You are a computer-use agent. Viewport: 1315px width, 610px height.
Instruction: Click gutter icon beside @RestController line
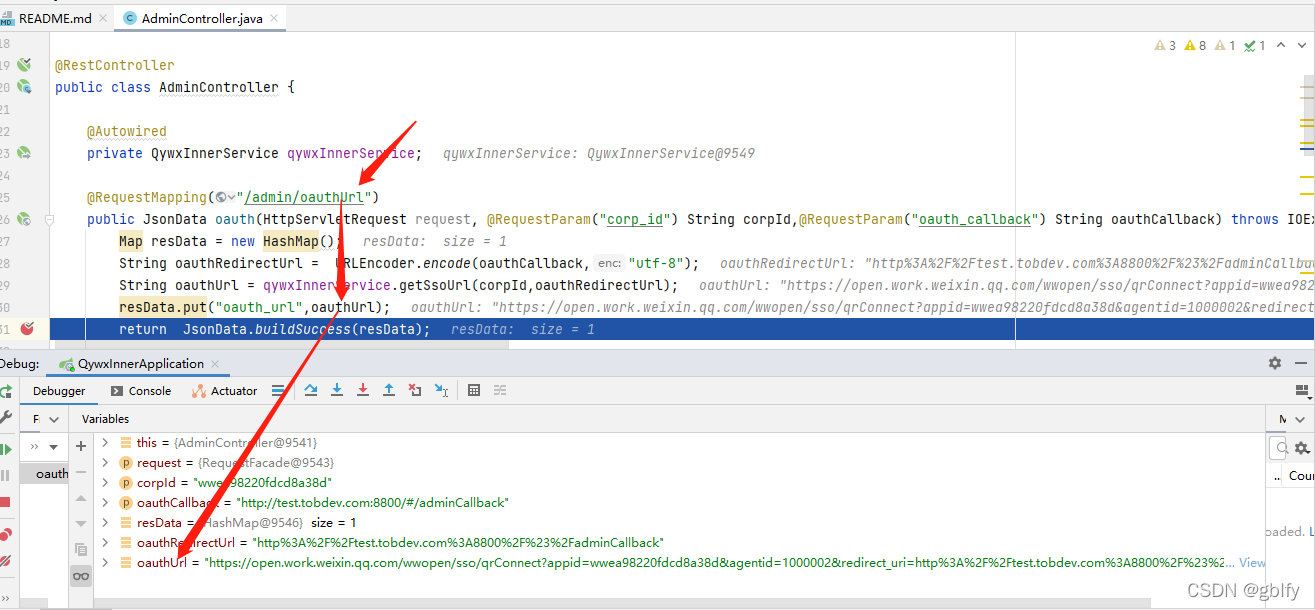[x=24, y=65]
